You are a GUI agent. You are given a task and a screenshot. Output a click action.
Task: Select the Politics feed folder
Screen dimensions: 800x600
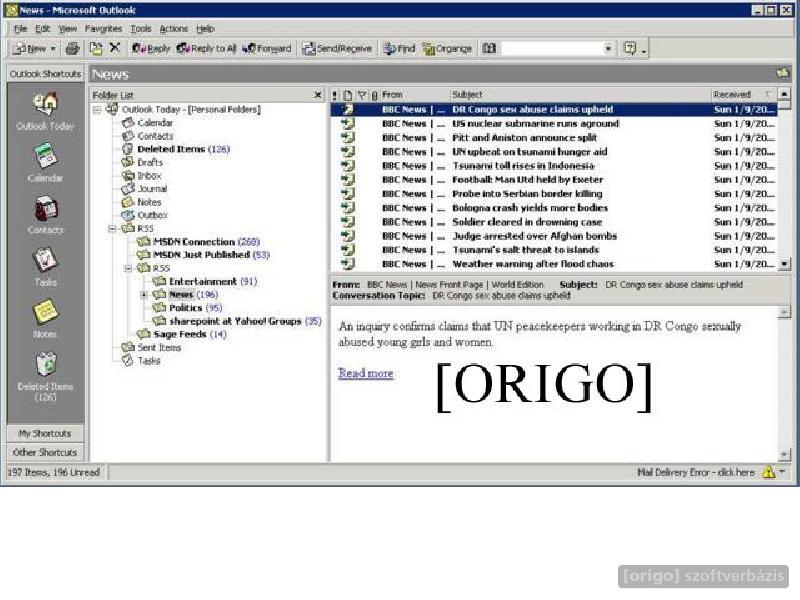click(x=188, y=308)
